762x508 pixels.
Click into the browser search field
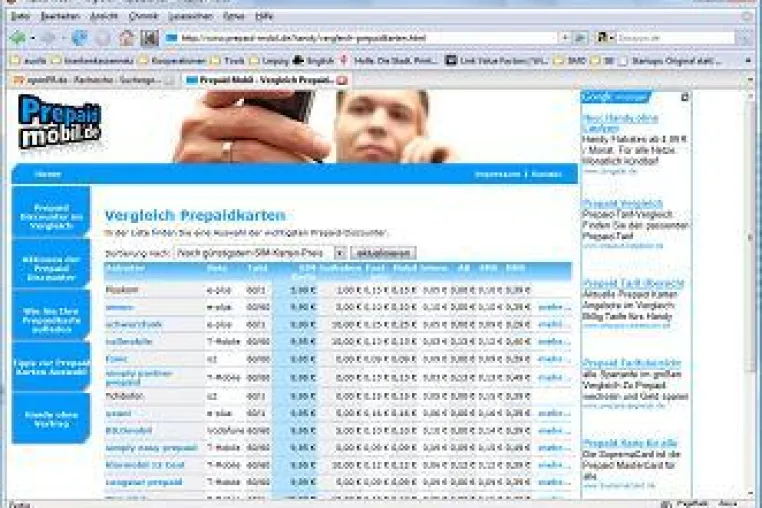click(675, 37)
